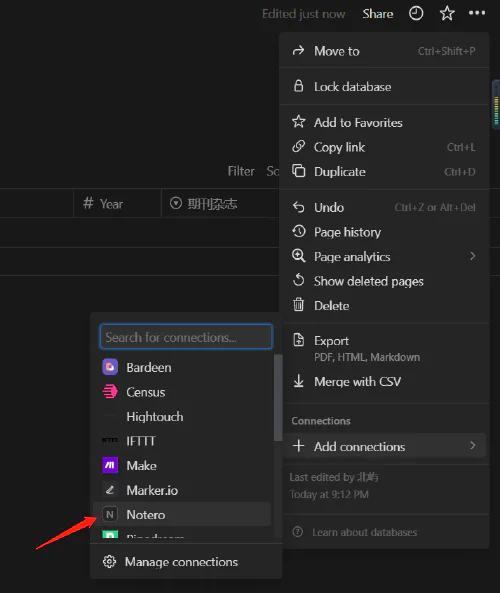500x593 pixels.
Task: Select the Hightouch connection
Action: (x=182, y=416)
